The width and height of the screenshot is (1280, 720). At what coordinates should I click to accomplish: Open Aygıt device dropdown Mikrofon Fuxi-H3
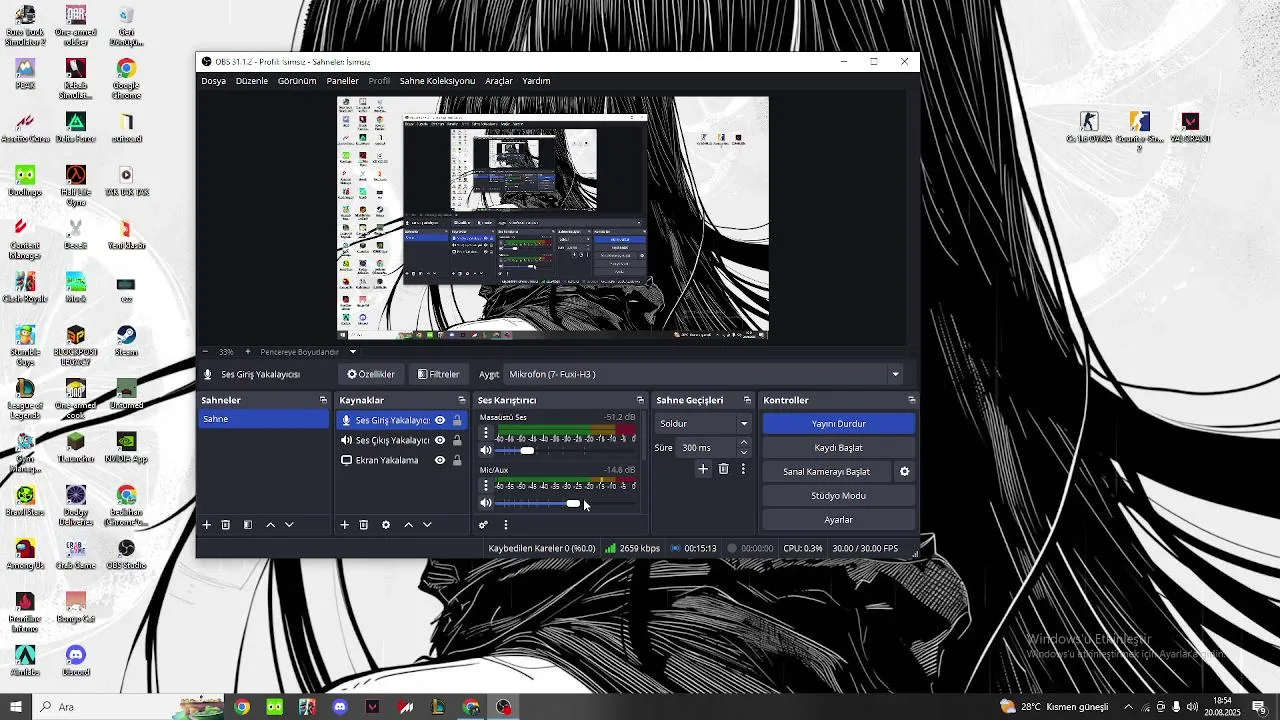tap(705, 375)
